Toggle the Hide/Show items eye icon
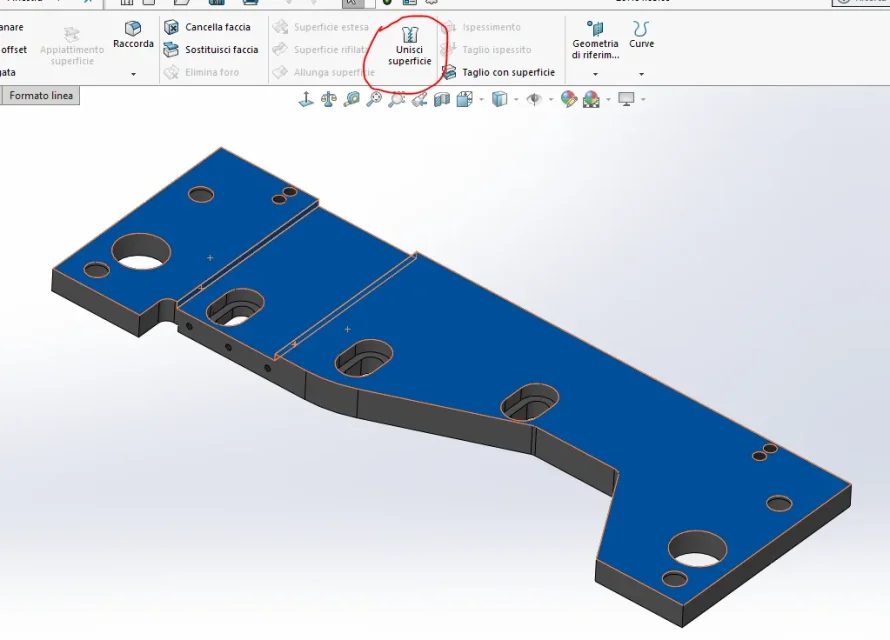Image resolution: width=890 pixels, height=640 pixels. point(534,99)
